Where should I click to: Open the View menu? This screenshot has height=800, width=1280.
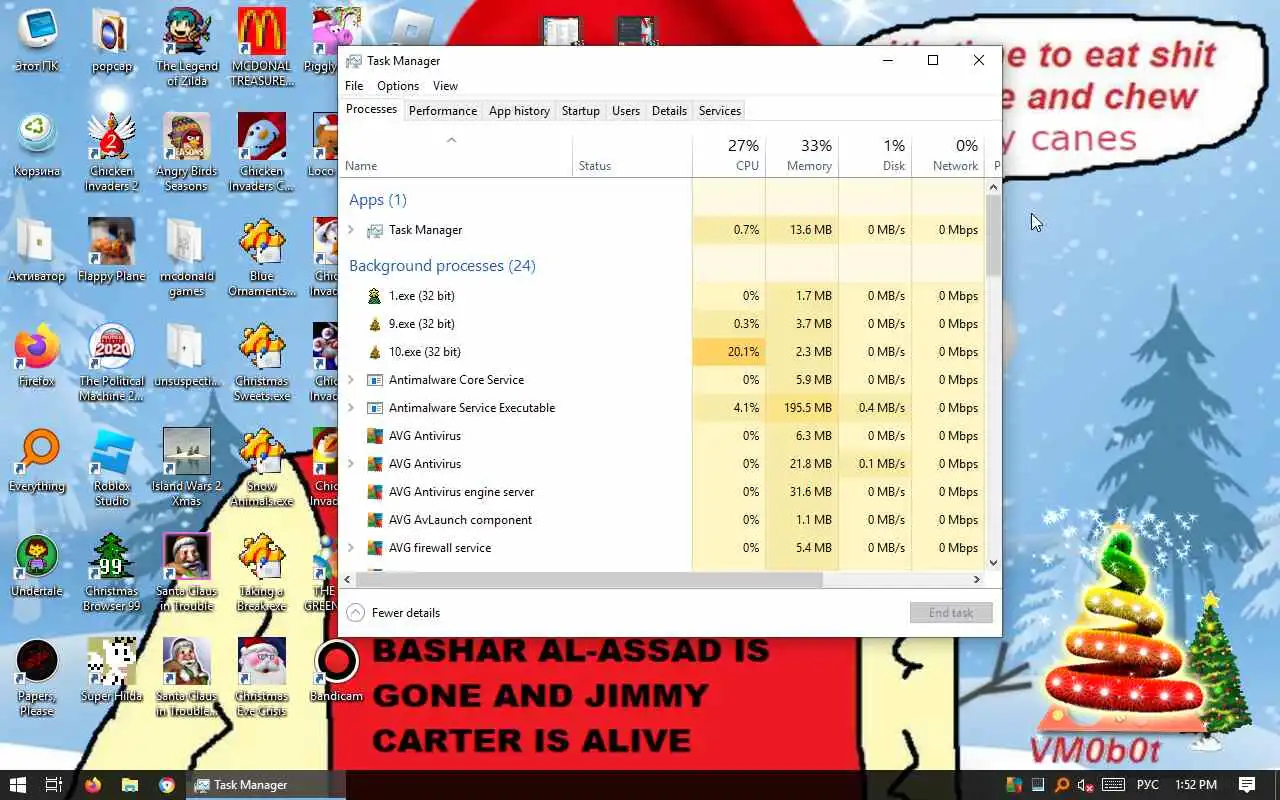click(x=445, y=86)
